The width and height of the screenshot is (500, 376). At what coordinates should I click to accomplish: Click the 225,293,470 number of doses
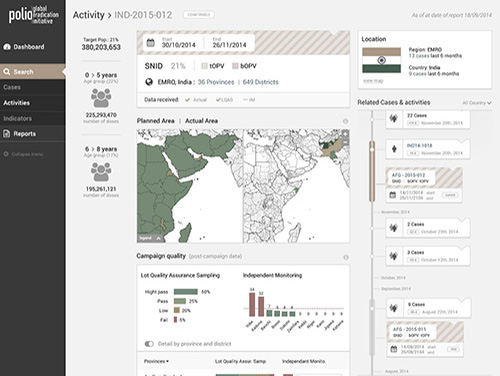point(101,115)
